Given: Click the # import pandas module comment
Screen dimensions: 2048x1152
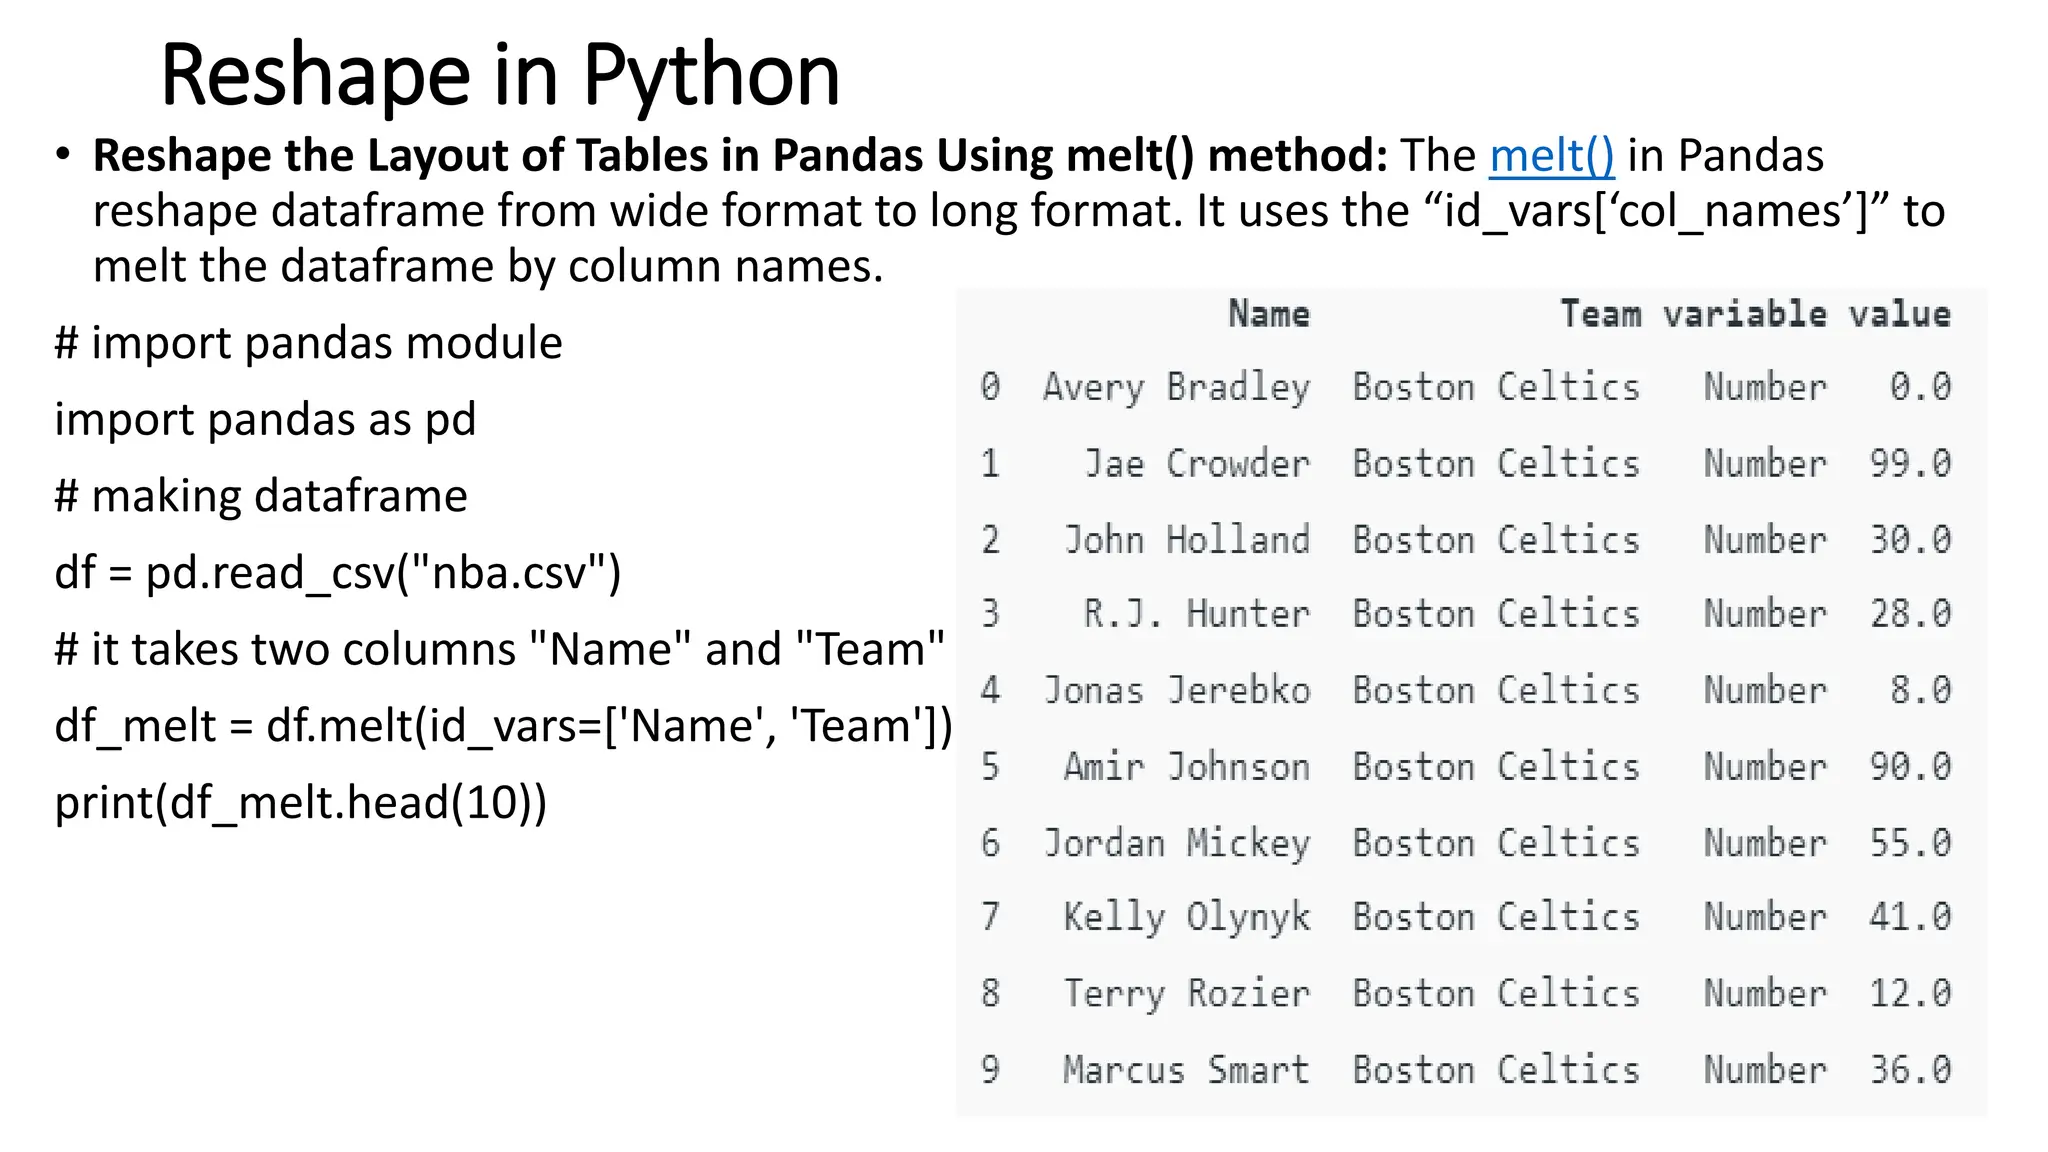Looking at the screenshot, I should tap(308, 343).
